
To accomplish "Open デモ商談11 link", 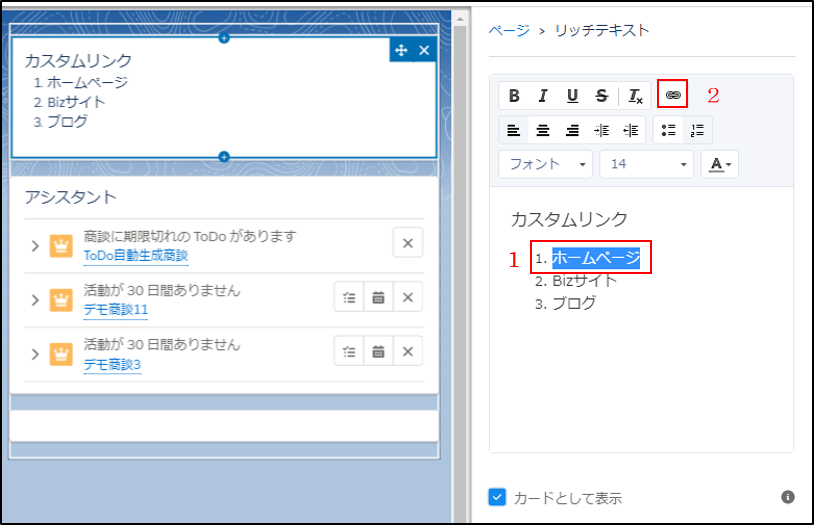I will [116, 309].
